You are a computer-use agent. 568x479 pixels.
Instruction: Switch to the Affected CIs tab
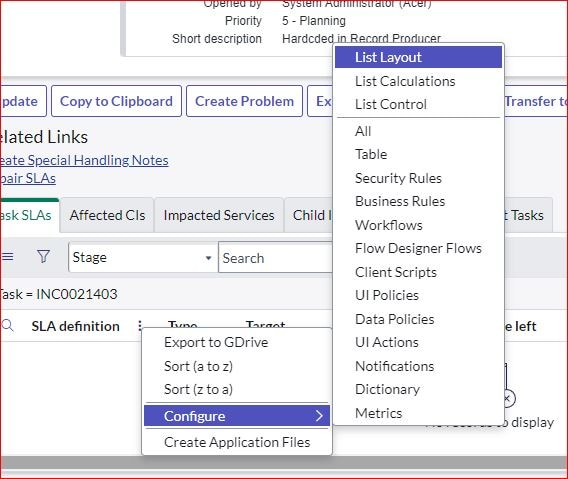point(107,216)
